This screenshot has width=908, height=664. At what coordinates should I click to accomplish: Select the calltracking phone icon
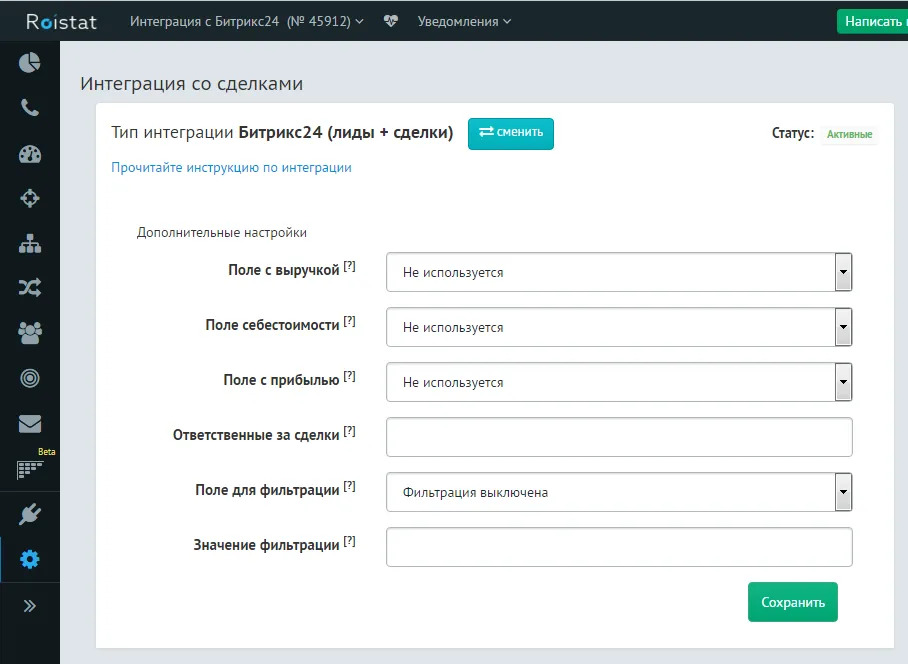(x=29, y=106)
